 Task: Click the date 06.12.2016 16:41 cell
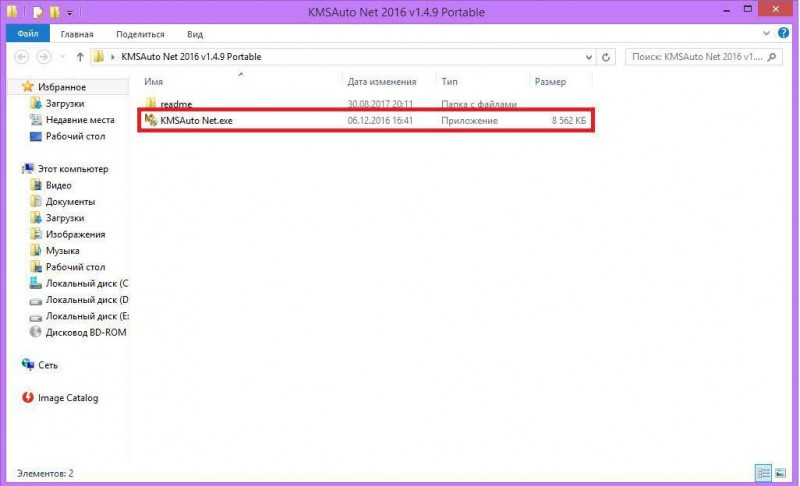380,121
